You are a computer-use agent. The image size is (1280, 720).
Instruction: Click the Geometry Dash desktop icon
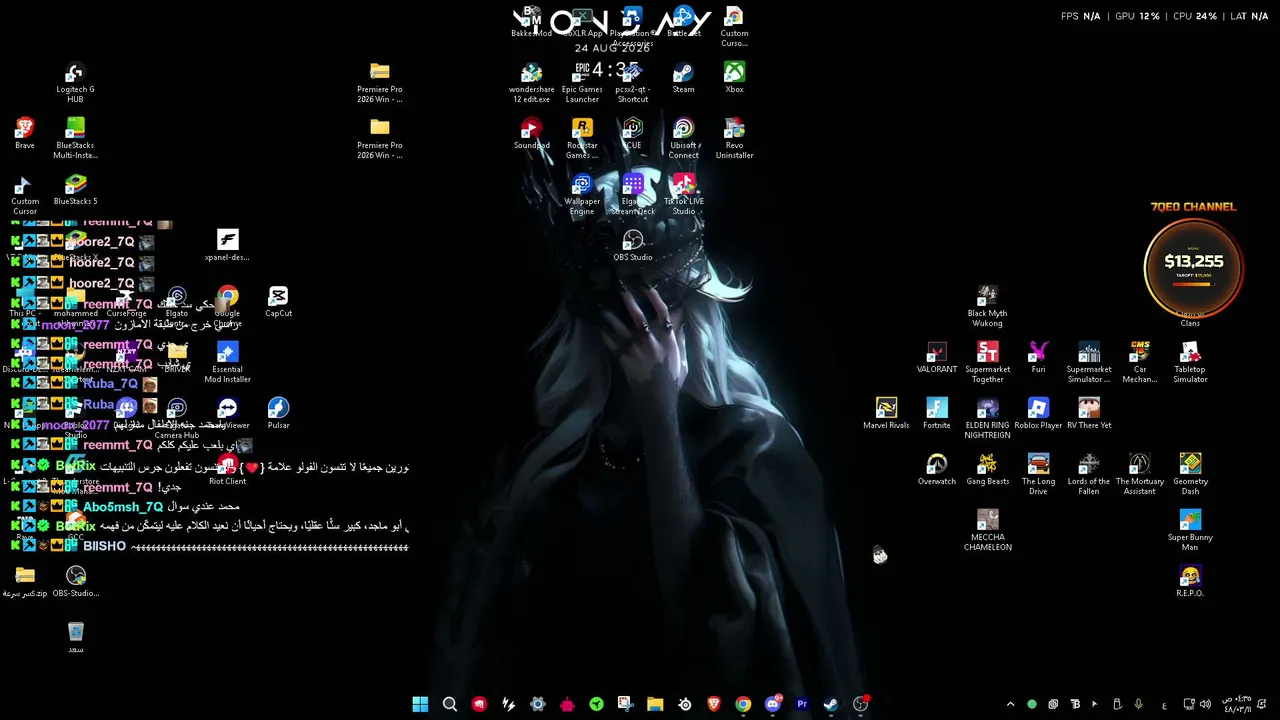(1190, 475)
